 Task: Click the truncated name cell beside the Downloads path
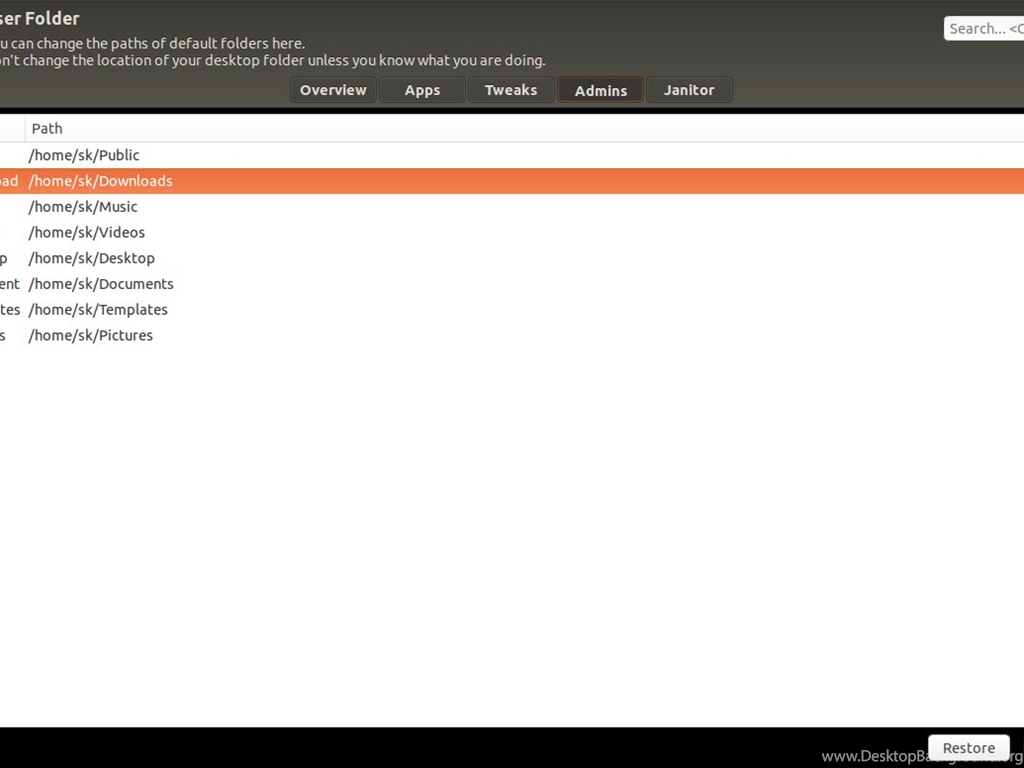pos(10,181)
